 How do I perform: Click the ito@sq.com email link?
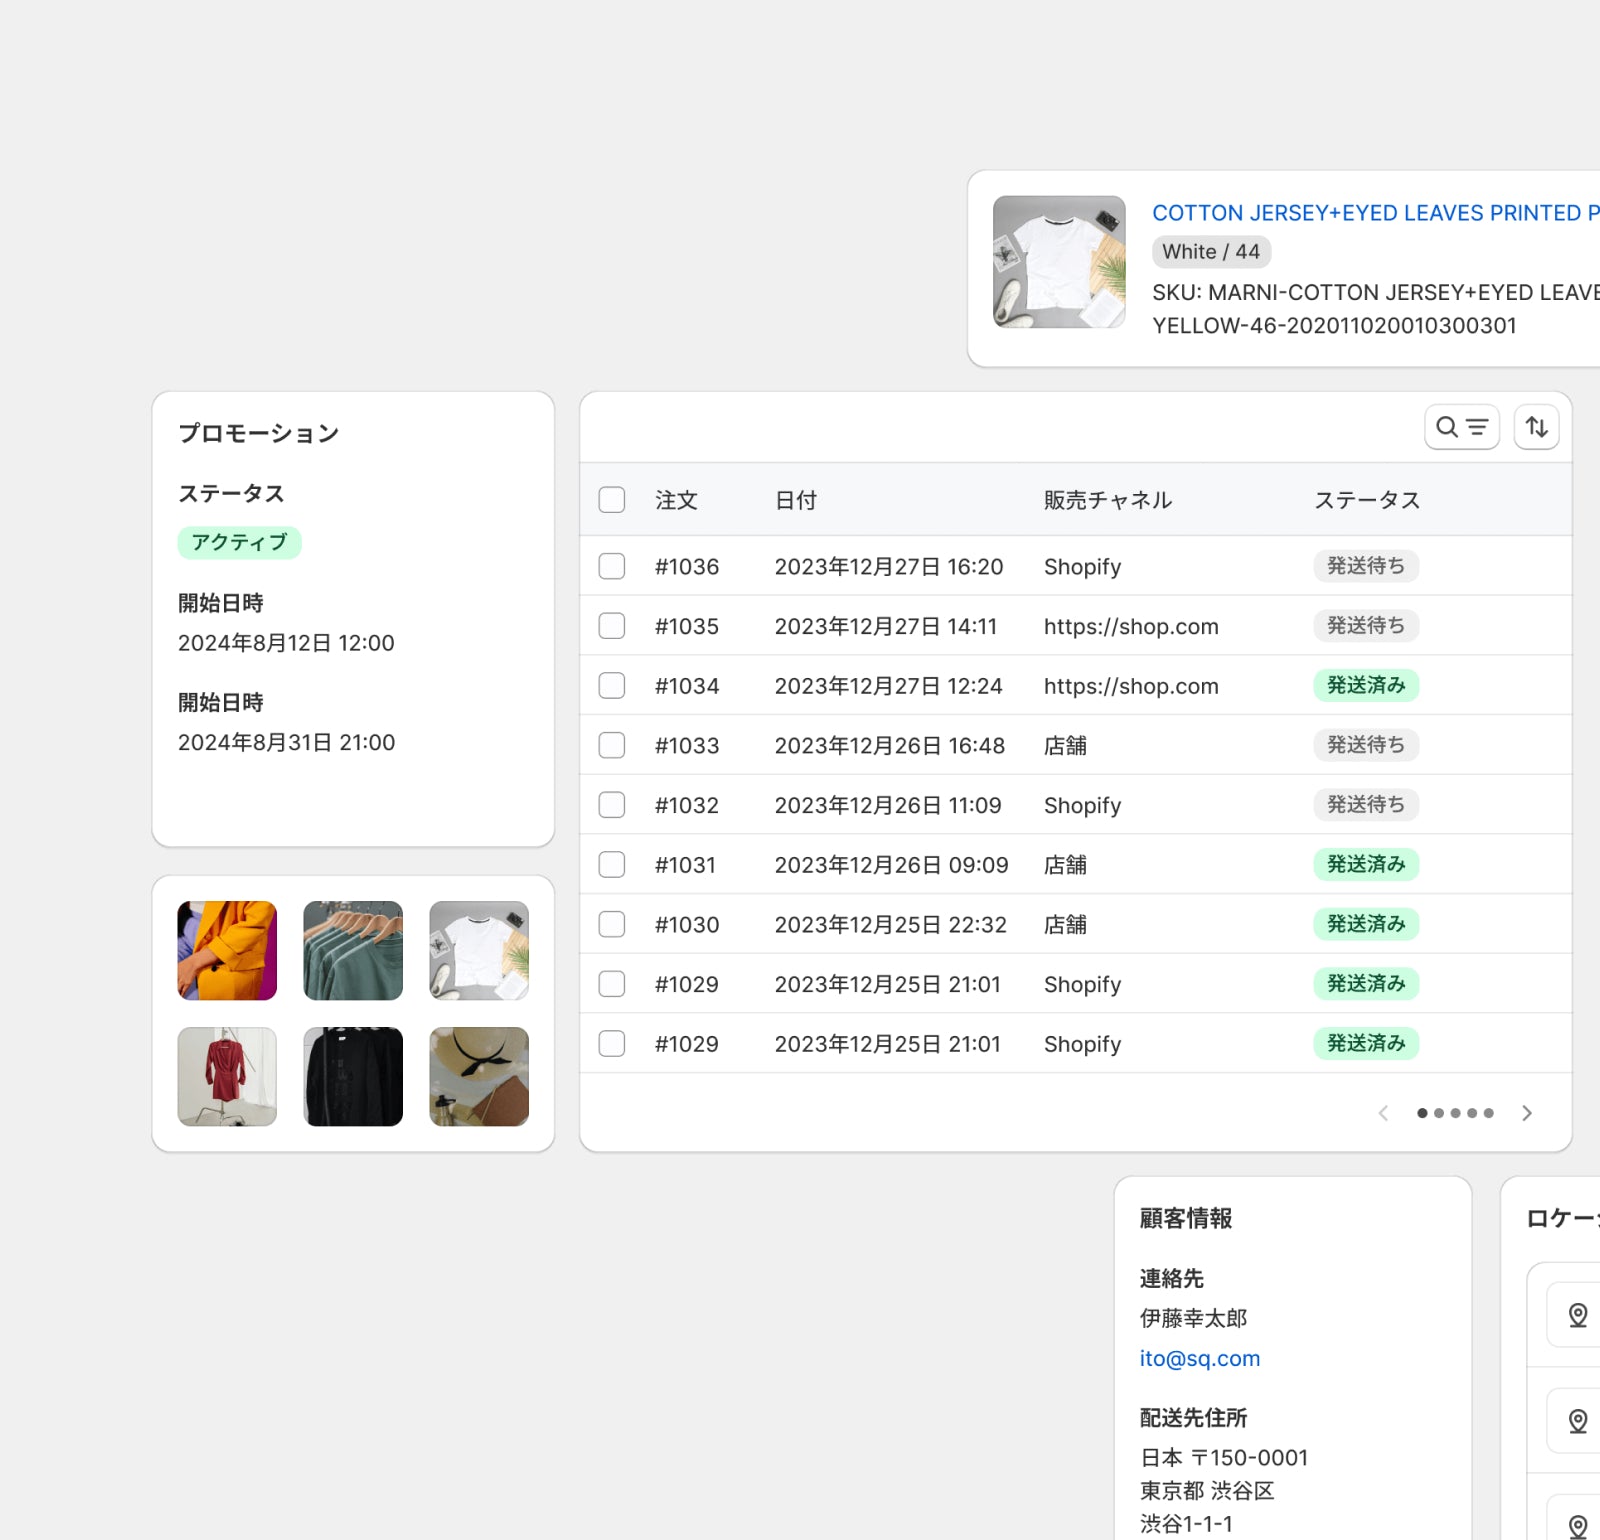[1199, 1358]
